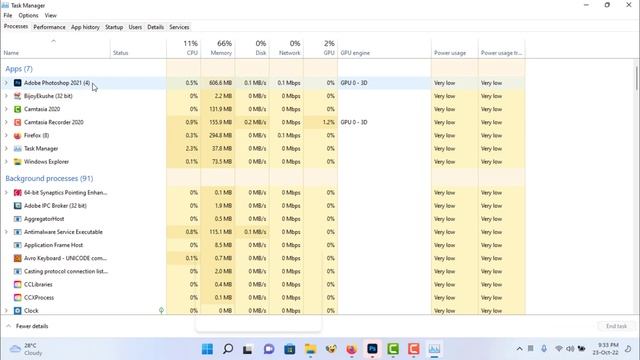
Task: Open the View menu
Action: [51, 16]
